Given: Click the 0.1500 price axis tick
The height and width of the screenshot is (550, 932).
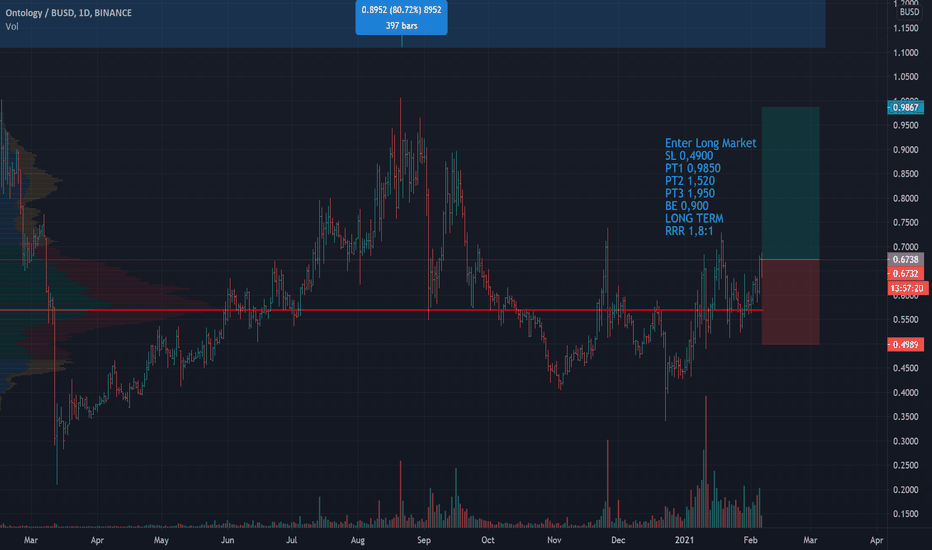Looking at the screenshot, I should click(905, 514).
